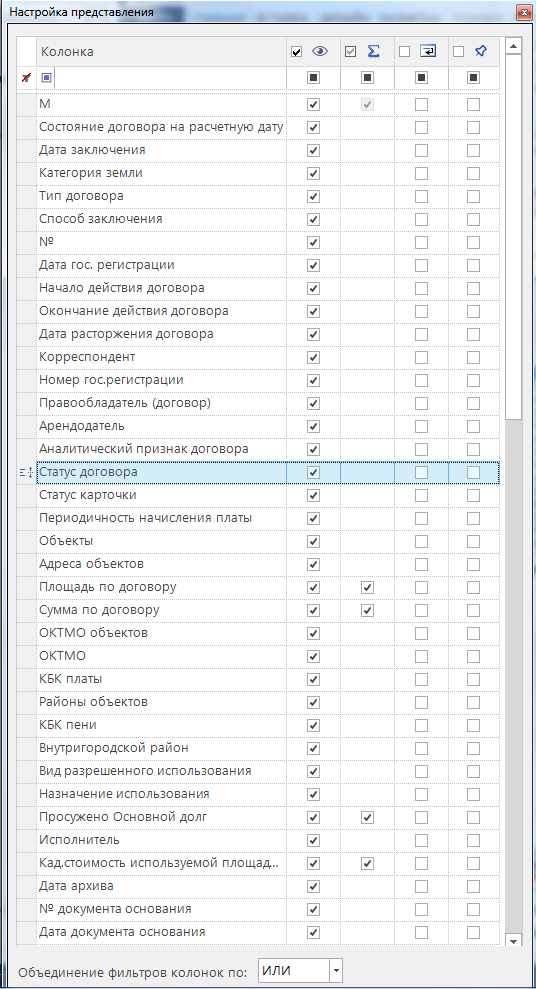Image resolution: width=536 pixels, height=989 pixels.
Task: Toggle the filter box under the eye column
Action: click(x=313, y=78)
